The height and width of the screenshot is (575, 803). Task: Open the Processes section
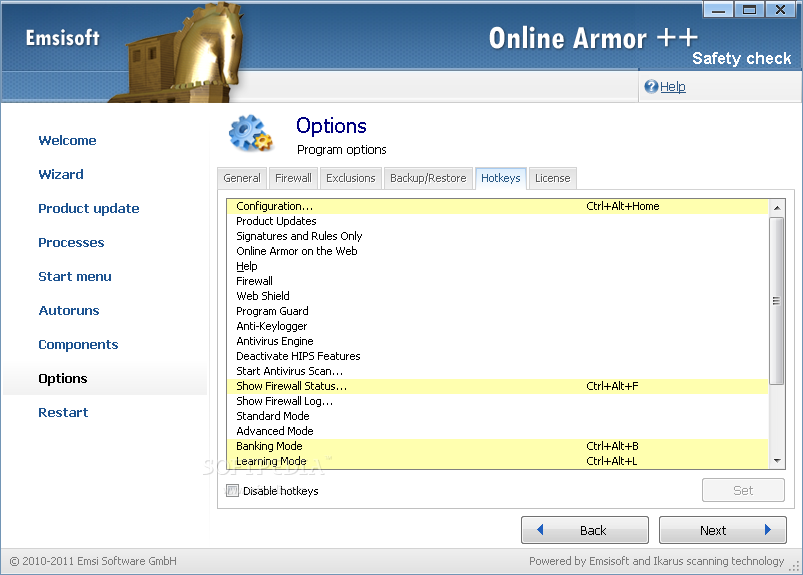pos(71,243)
